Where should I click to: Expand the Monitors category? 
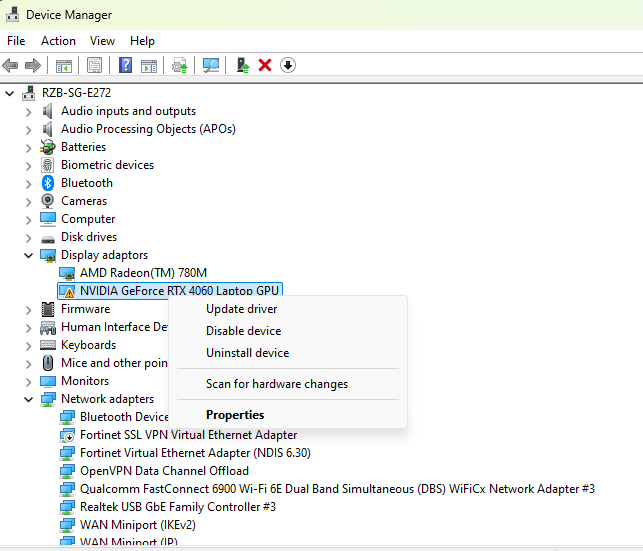pos(28,382)
